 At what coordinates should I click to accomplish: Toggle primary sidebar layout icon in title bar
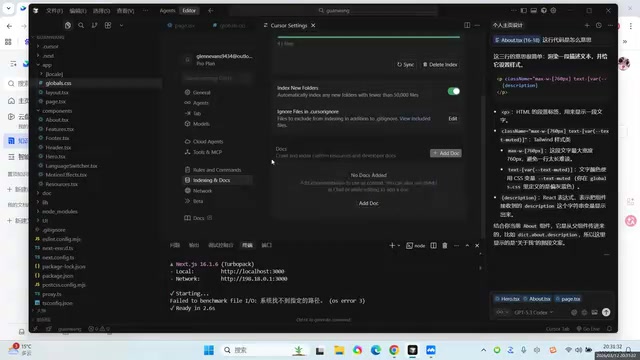coord(524,11)
